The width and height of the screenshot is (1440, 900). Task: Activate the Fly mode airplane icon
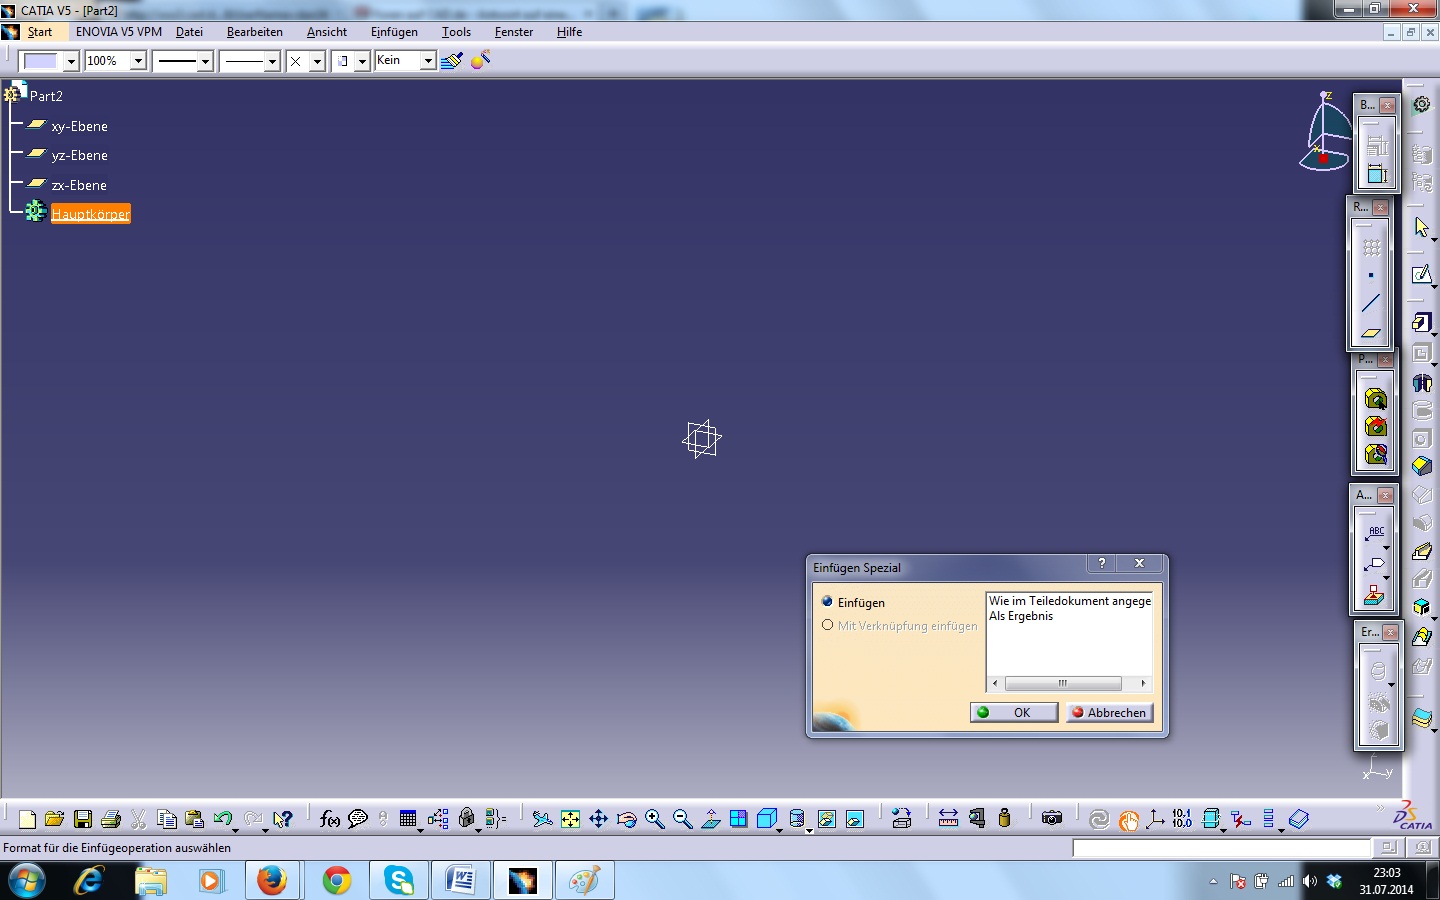[x=542, y=819]
